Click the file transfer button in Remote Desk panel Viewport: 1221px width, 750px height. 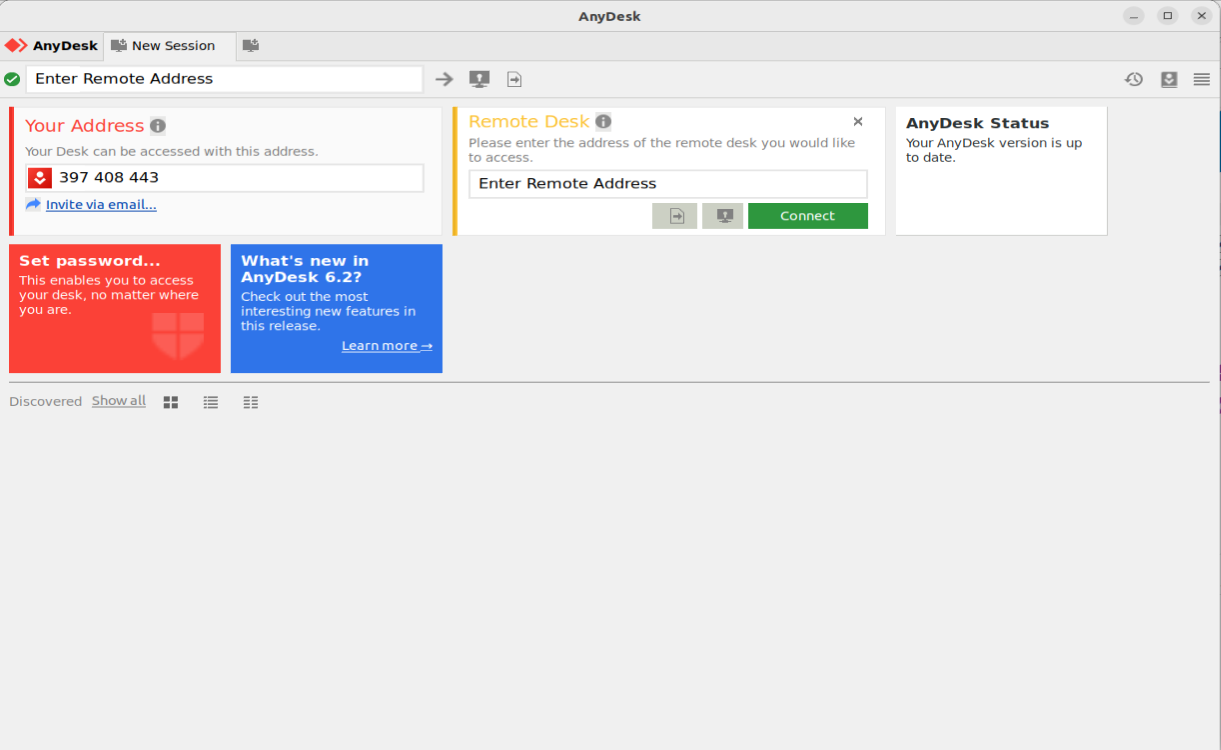pyautogui.click(x=675, y=216)
